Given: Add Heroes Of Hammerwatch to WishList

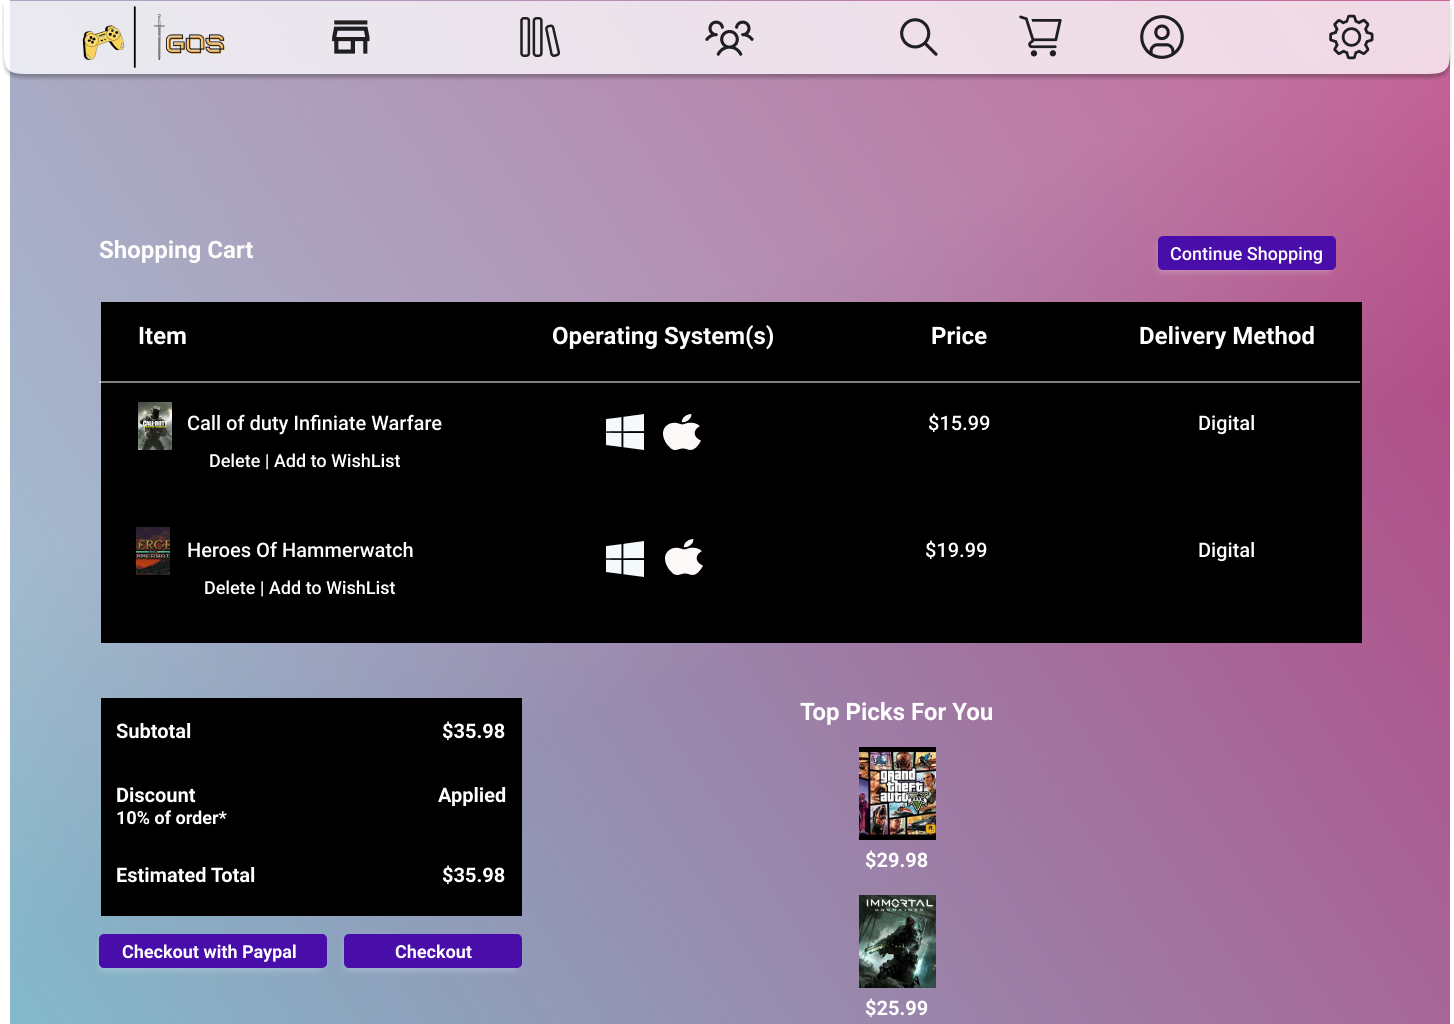Looking at the screenshot, I should point(332,588).
